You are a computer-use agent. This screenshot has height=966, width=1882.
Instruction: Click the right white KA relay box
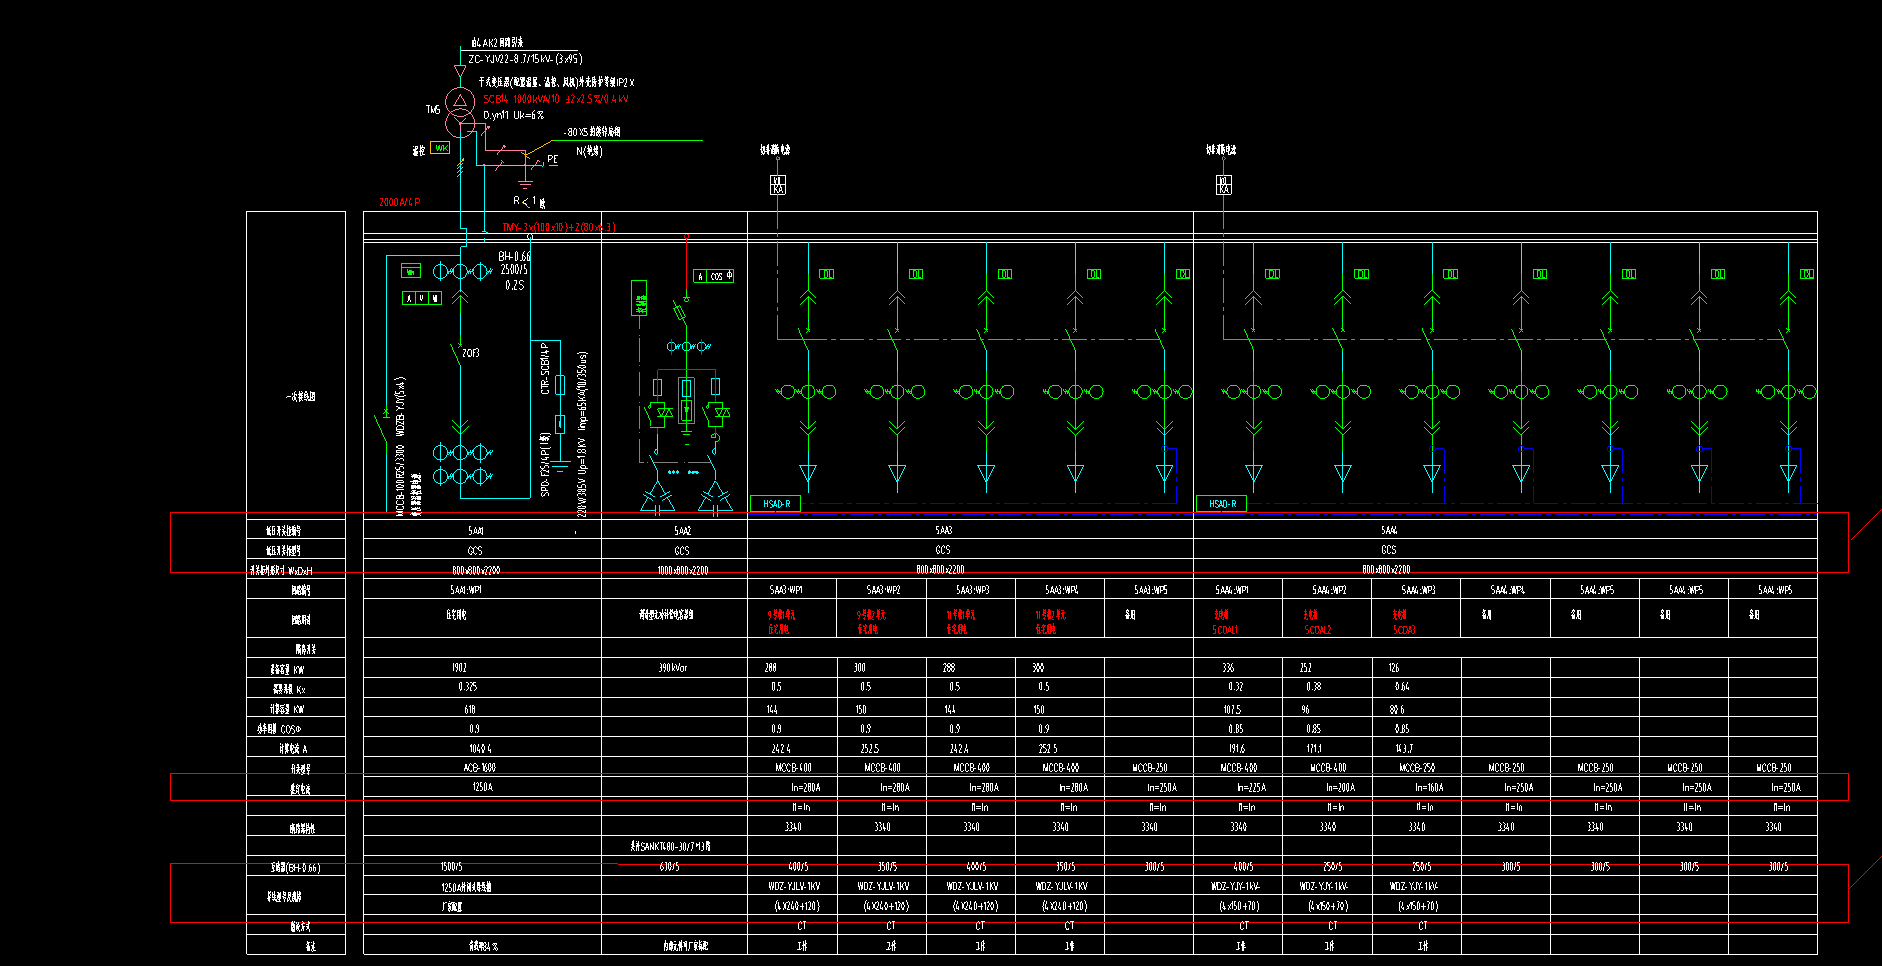click(1223, 185)
